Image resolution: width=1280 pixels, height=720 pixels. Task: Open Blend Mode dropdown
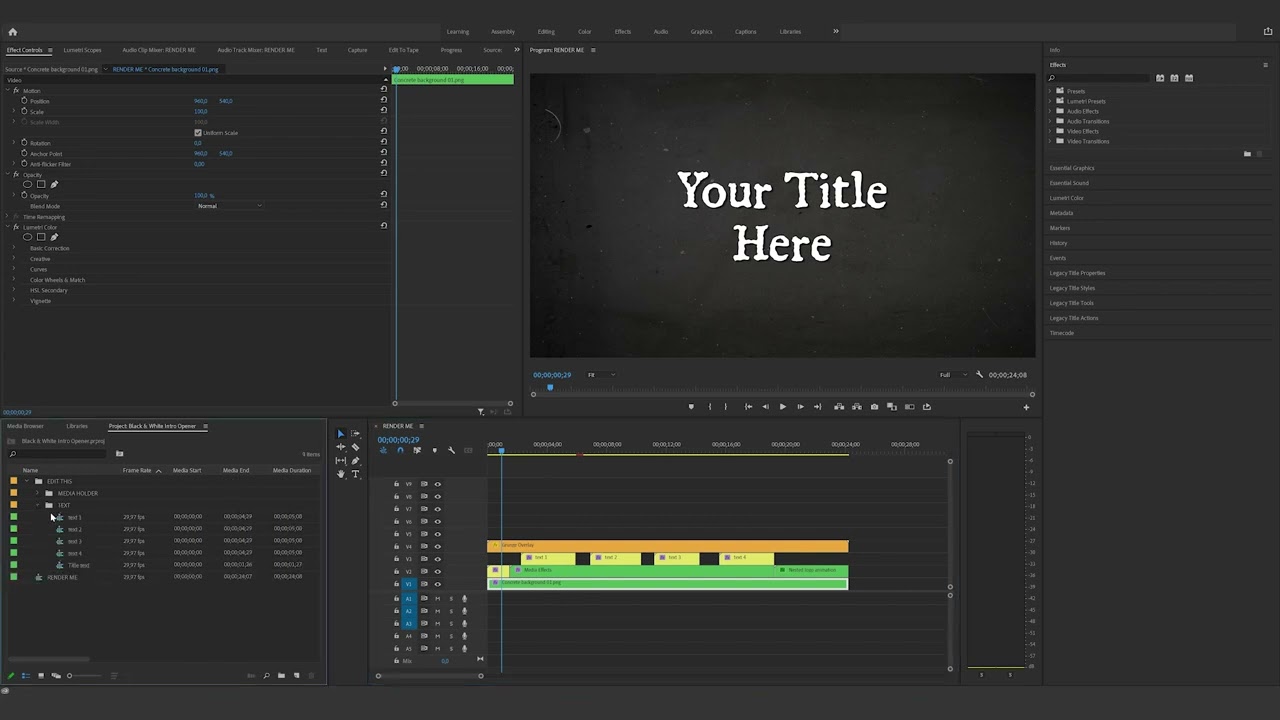(230, 206)
